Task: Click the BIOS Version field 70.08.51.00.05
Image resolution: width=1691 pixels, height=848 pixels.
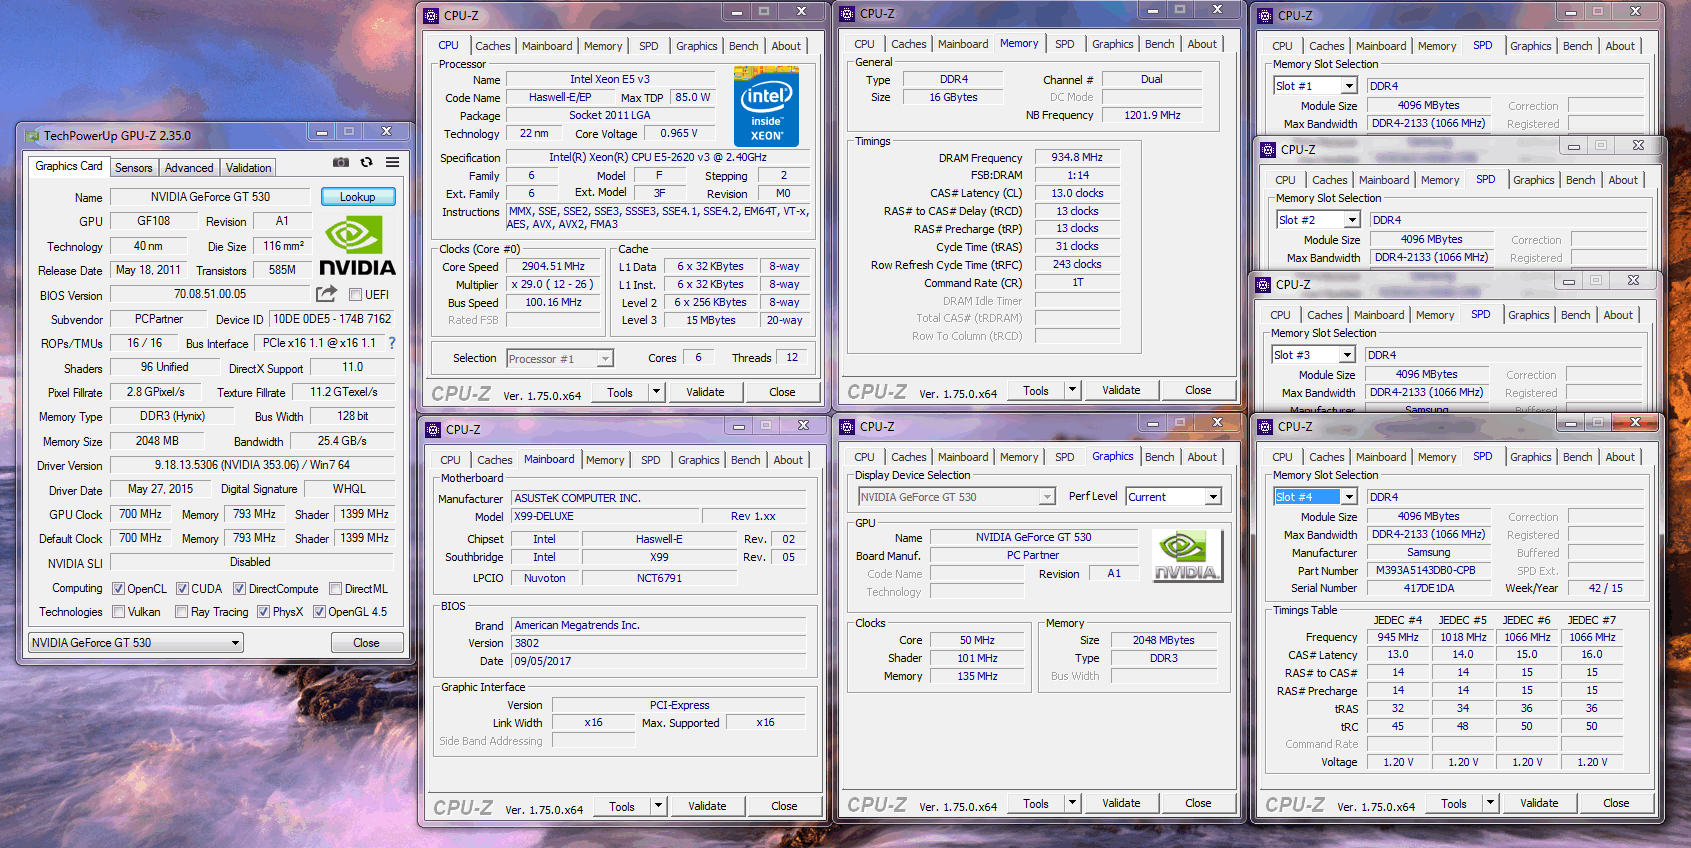Action: pos(210,294)
